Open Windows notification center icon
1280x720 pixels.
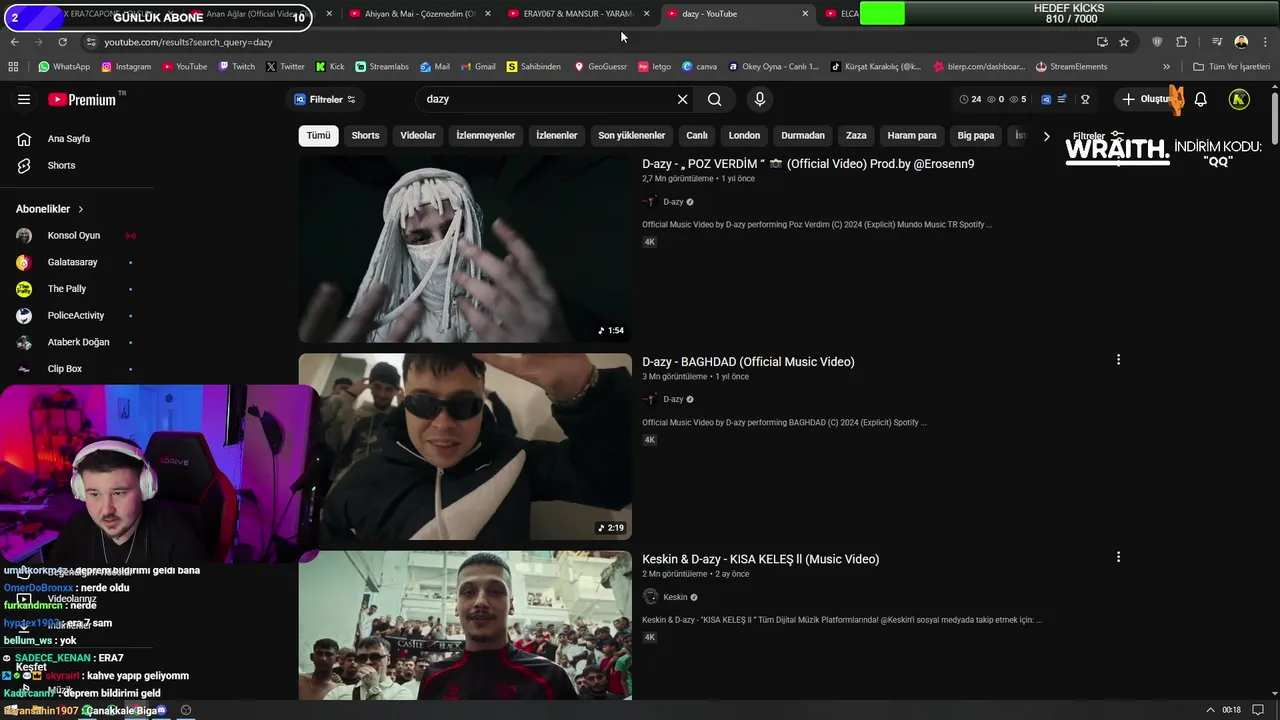click(1258, 710)
